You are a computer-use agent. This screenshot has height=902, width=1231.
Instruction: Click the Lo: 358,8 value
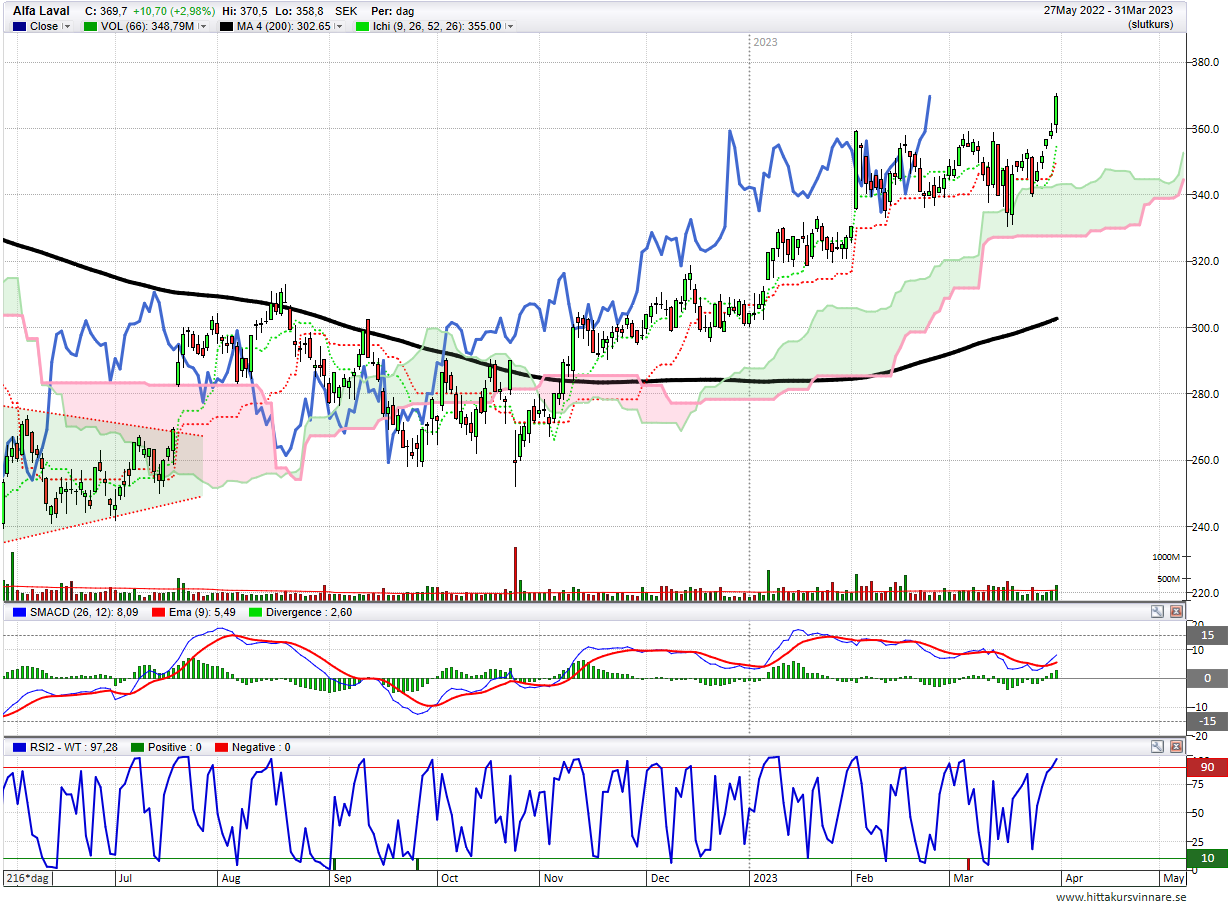(299, 11)
